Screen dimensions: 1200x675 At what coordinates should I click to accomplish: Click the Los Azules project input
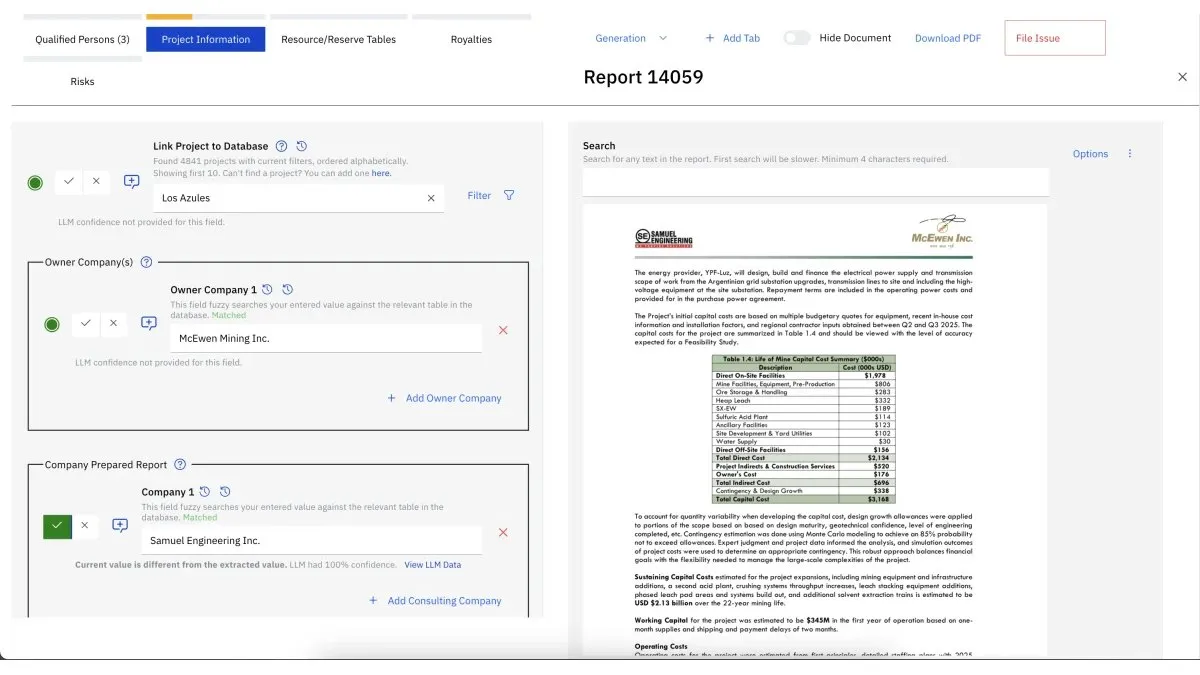[299, 198]
